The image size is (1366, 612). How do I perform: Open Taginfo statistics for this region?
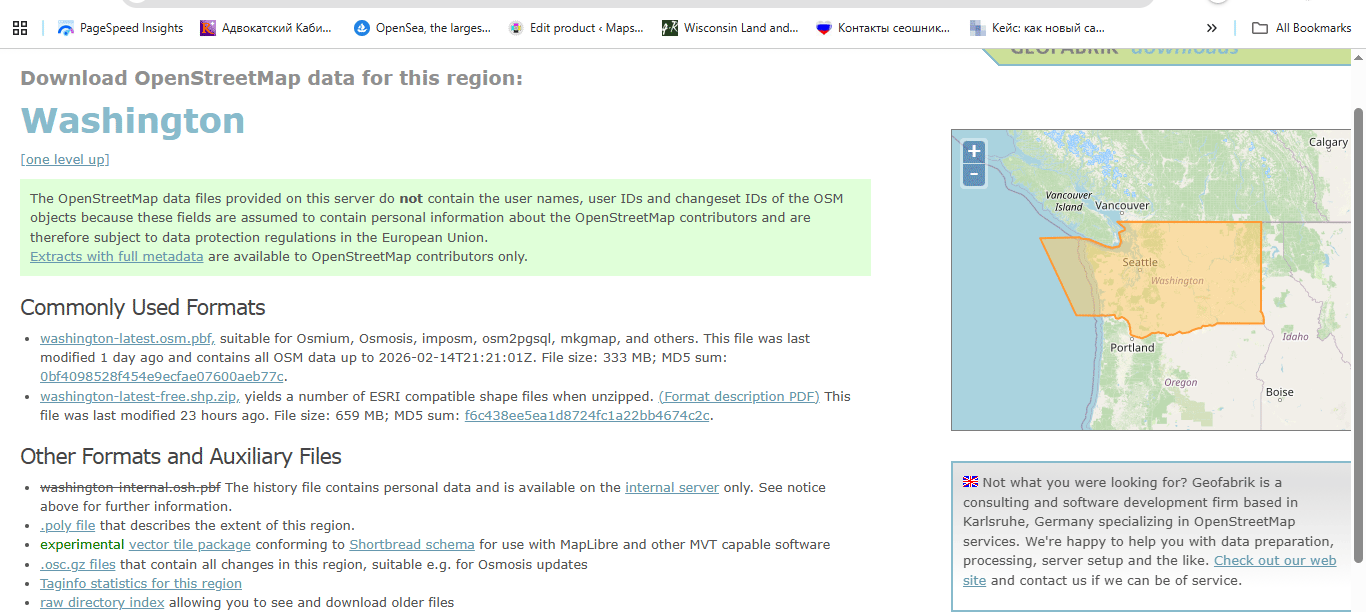tap(140, 583)
